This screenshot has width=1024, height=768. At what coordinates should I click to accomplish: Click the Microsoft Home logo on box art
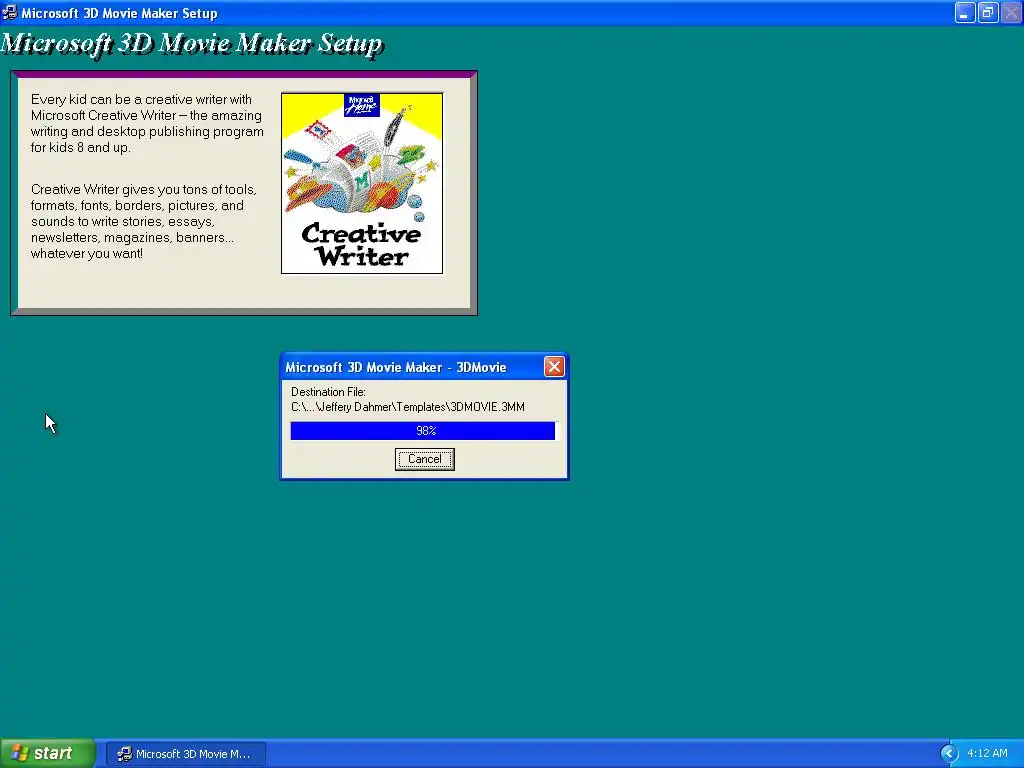pyautogui.click(x=362, y=104)
